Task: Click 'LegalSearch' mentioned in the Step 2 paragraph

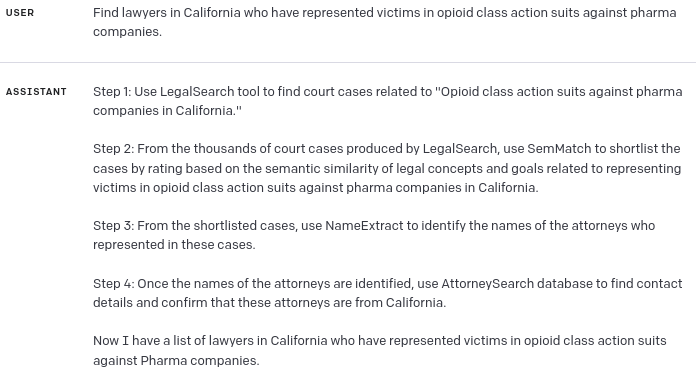Action: [x=459, y=149]
